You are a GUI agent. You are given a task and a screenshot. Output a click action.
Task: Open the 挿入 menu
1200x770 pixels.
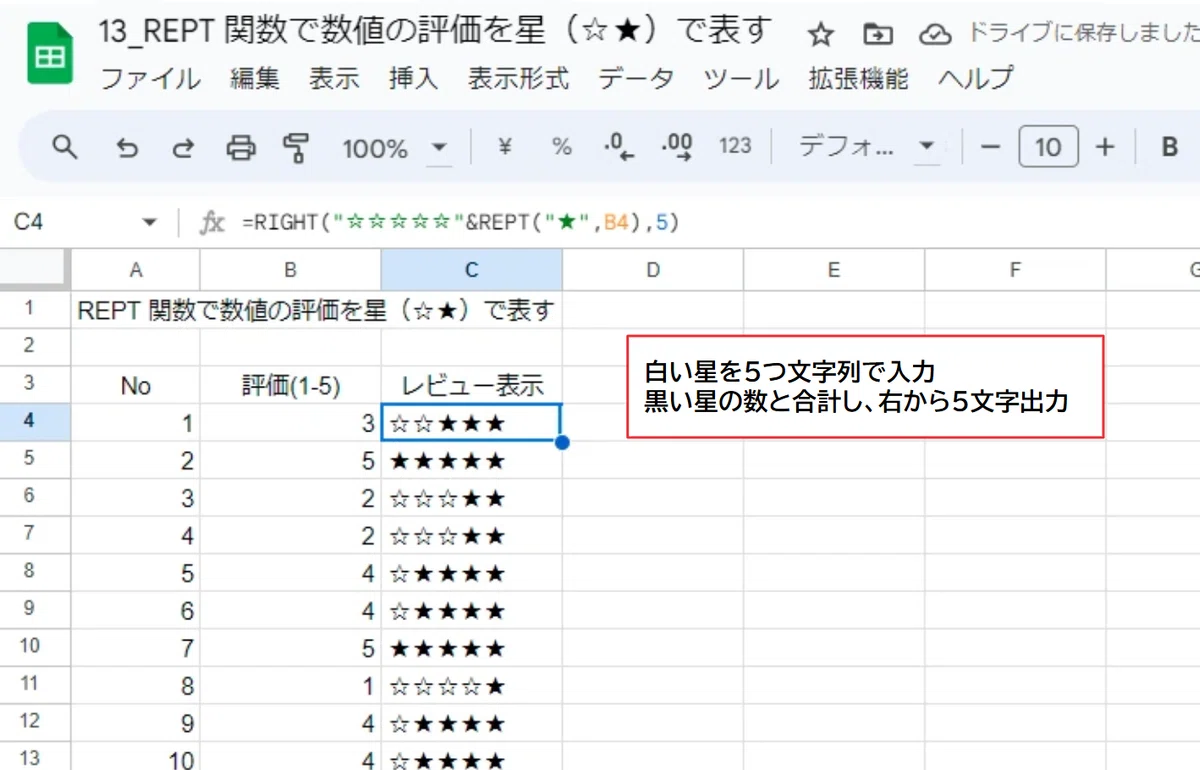click(x=414, y=79)
